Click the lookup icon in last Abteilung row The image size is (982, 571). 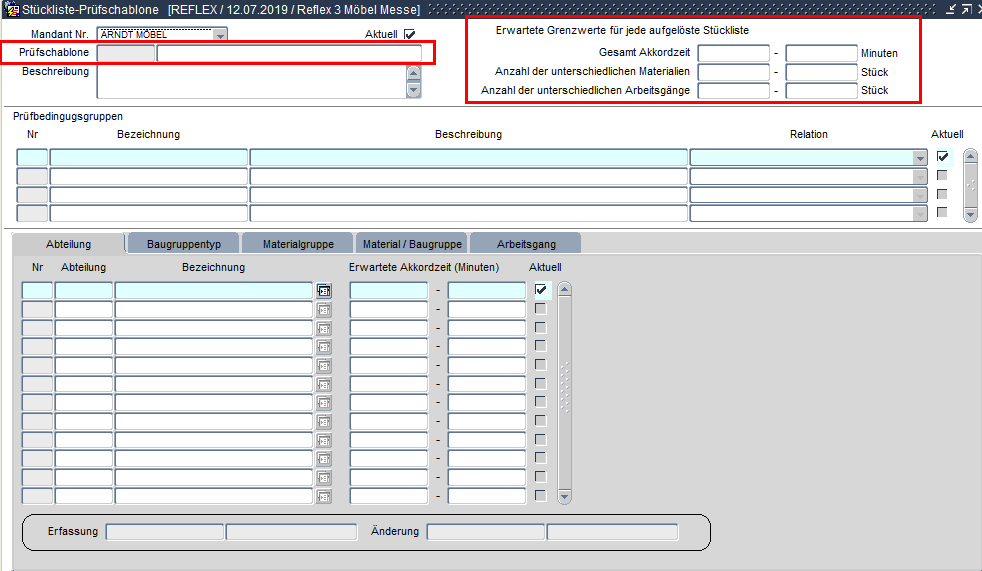tap(324, 496)
